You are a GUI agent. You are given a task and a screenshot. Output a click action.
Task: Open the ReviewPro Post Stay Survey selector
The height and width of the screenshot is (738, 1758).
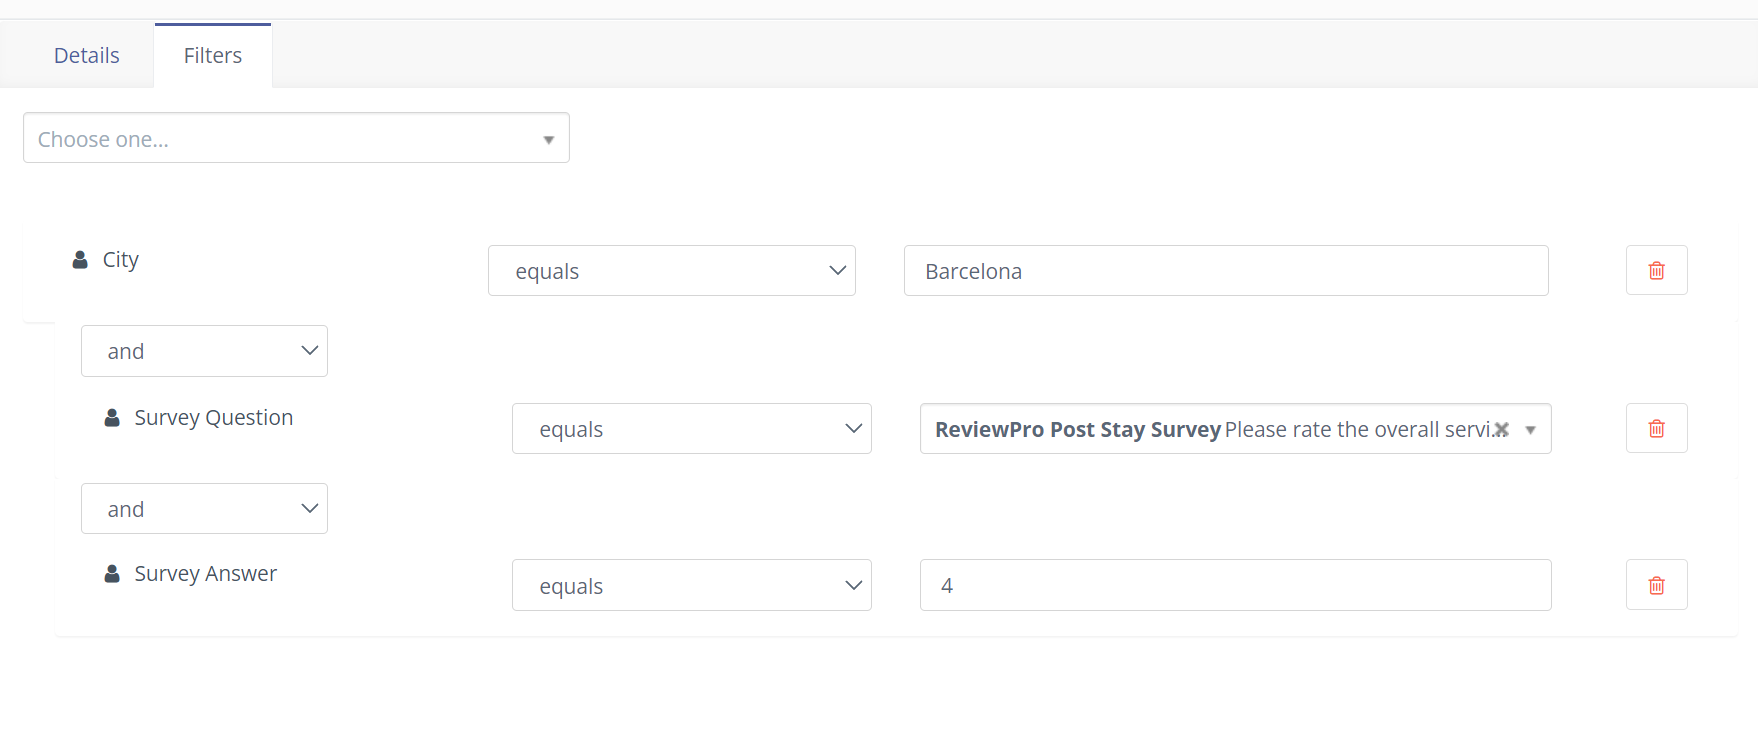point(1236,429)
